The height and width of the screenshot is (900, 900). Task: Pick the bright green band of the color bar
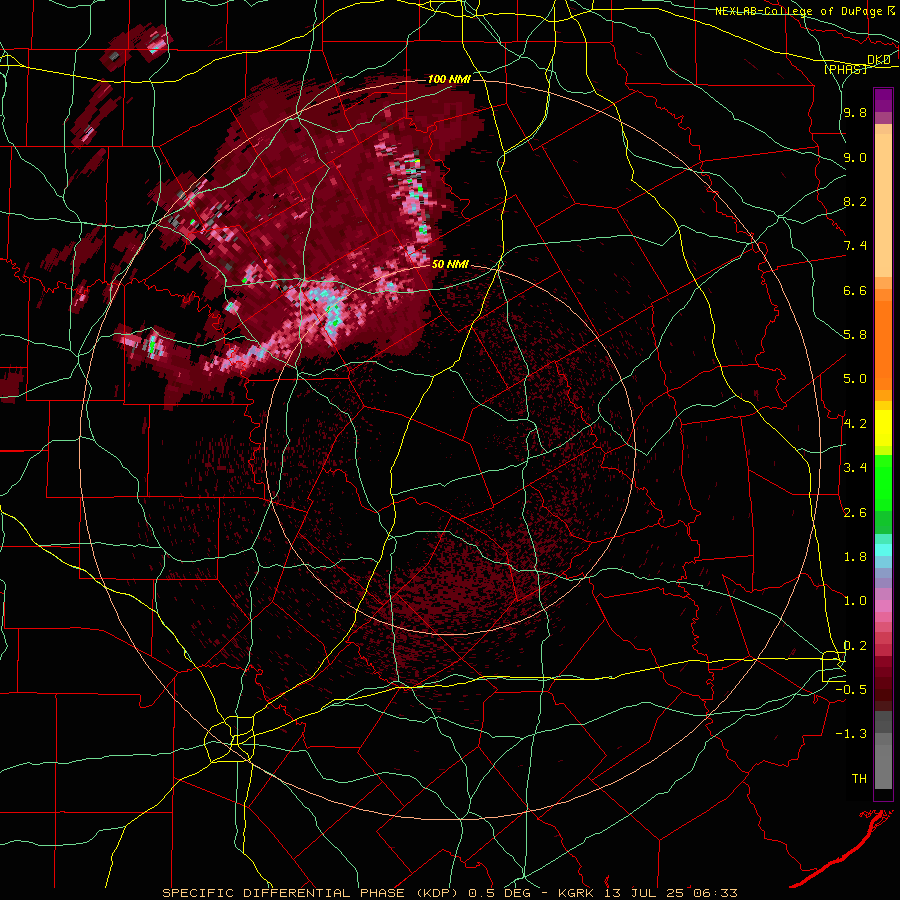click(883, 482)
